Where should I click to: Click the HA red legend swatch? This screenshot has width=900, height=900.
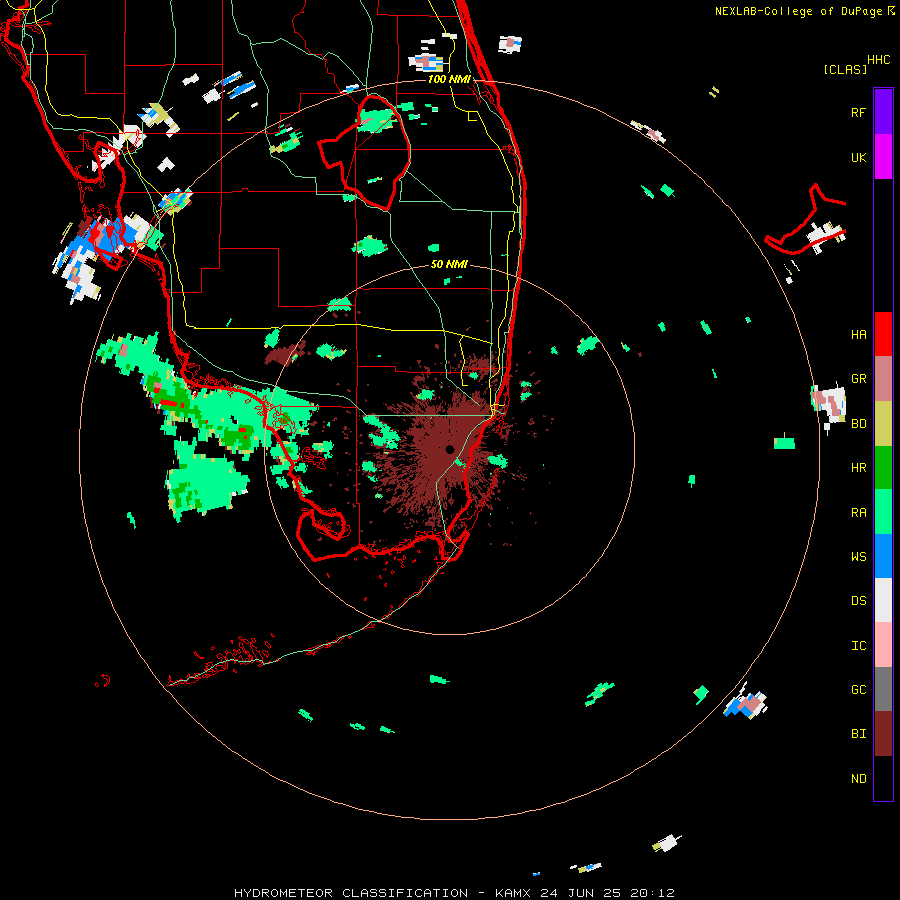[883, 334]
